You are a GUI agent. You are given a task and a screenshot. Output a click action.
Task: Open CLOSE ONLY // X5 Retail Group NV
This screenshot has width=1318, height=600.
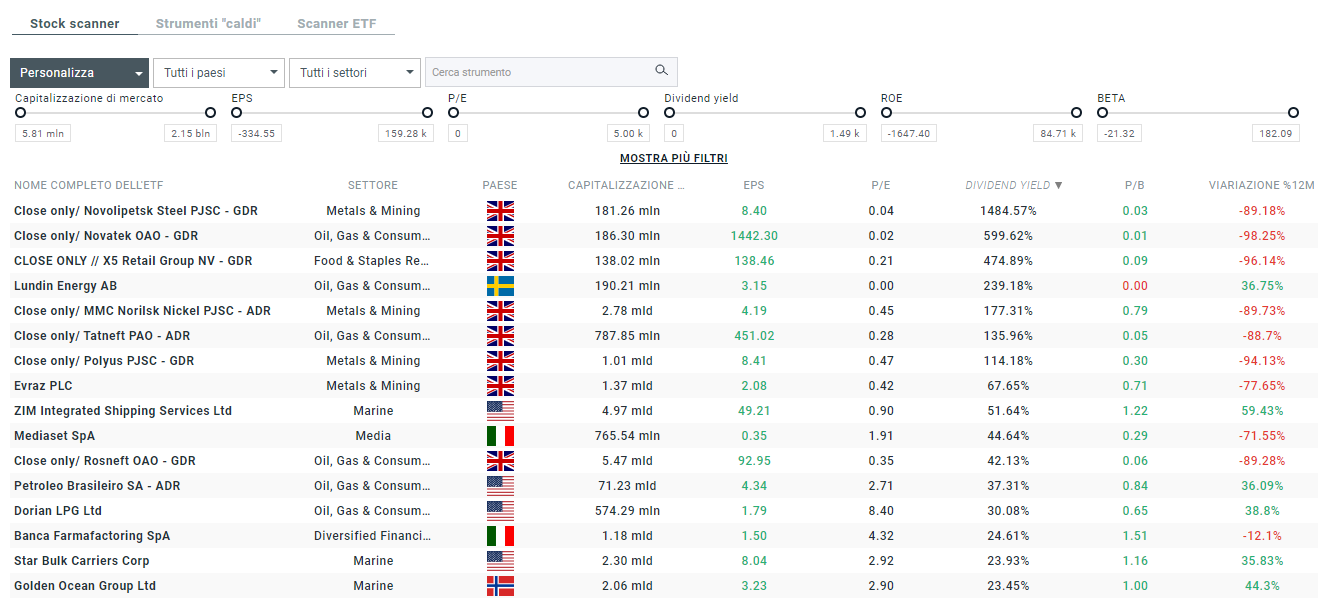click(x=133, y=261)
